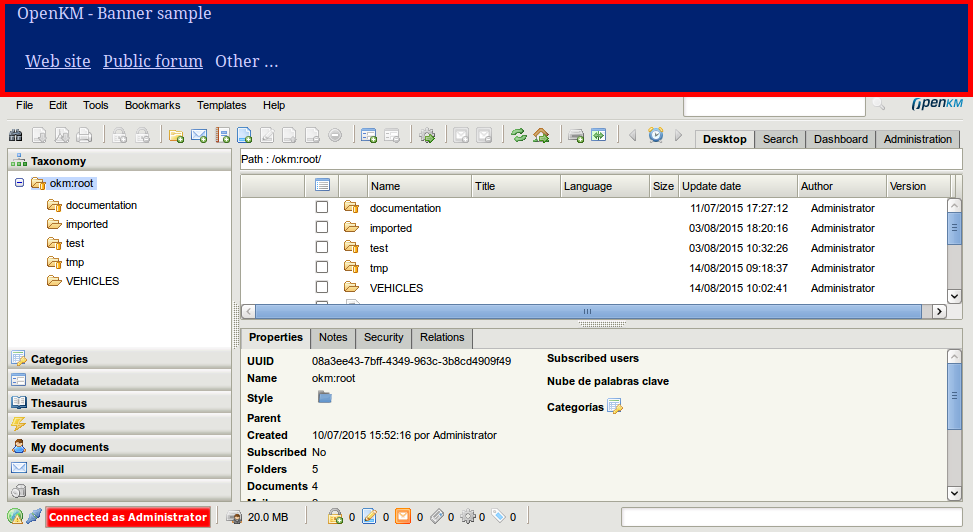Click the alarm clock history icon
Viewport: 973px width, 532px height.
click(656, 135)
